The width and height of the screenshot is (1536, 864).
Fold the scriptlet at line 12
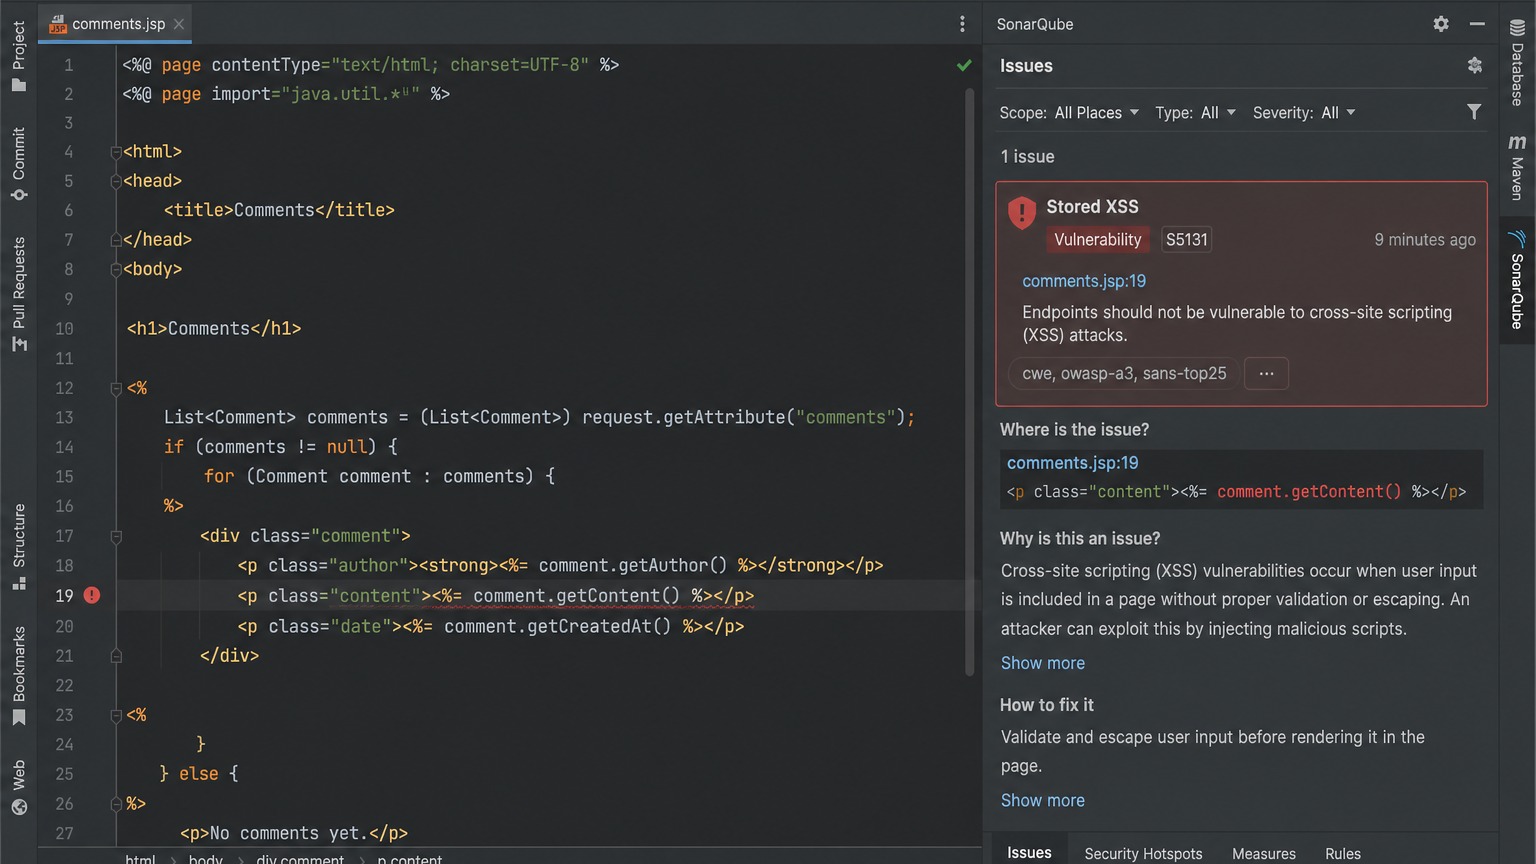coord(116,388)
